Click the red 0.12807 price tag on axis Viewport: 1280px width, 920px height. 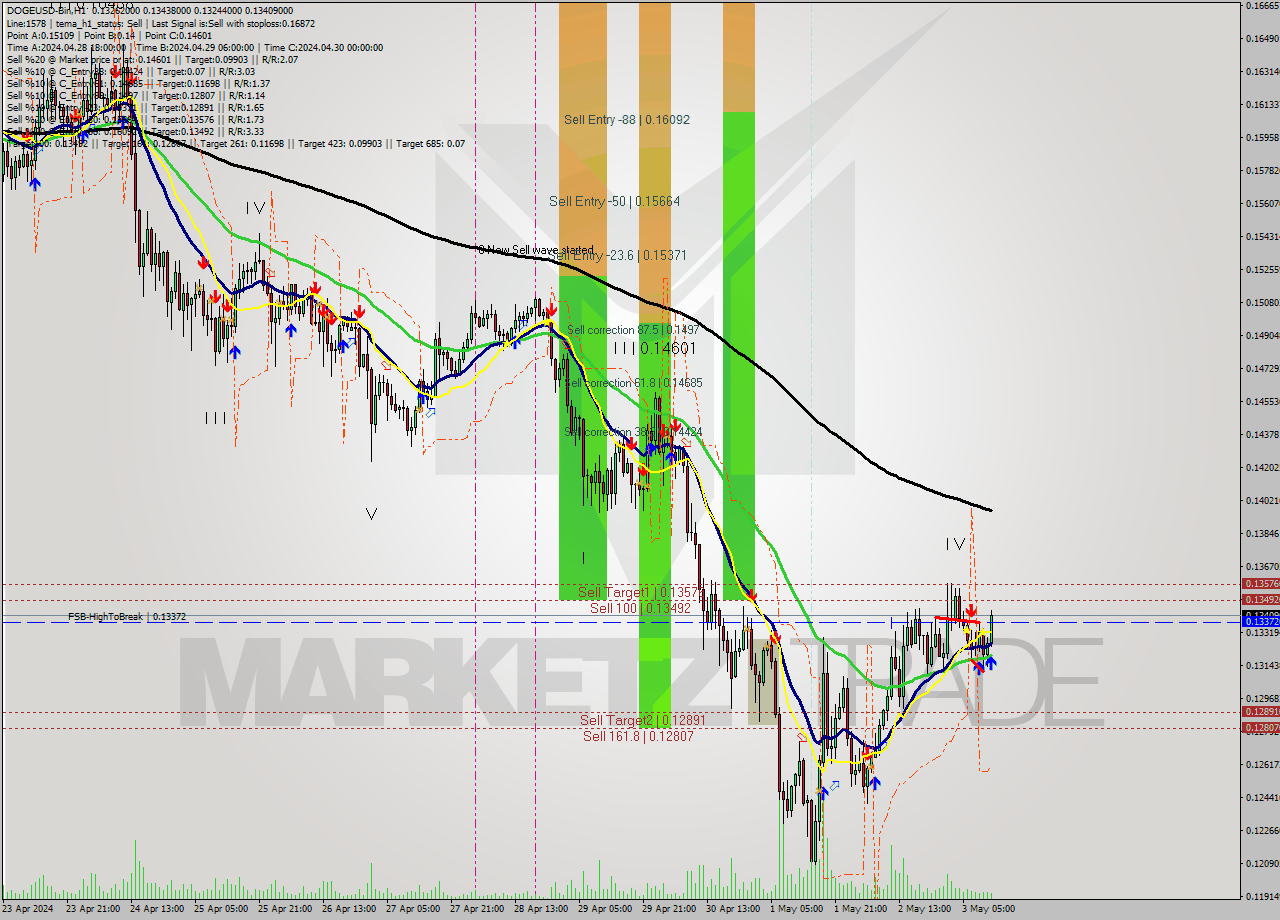point(1260,728)
